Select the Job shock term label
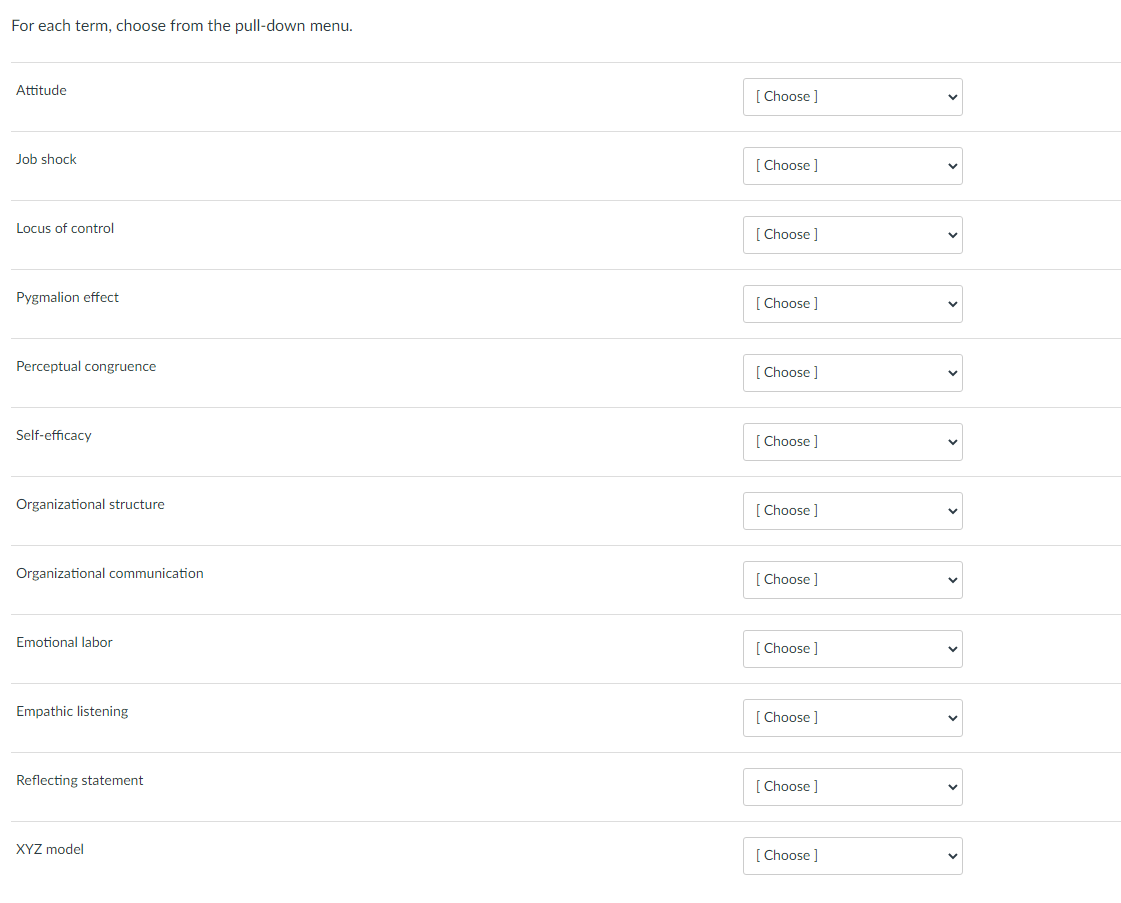This screenshot has height=903, width=1121. pos(46,159)
